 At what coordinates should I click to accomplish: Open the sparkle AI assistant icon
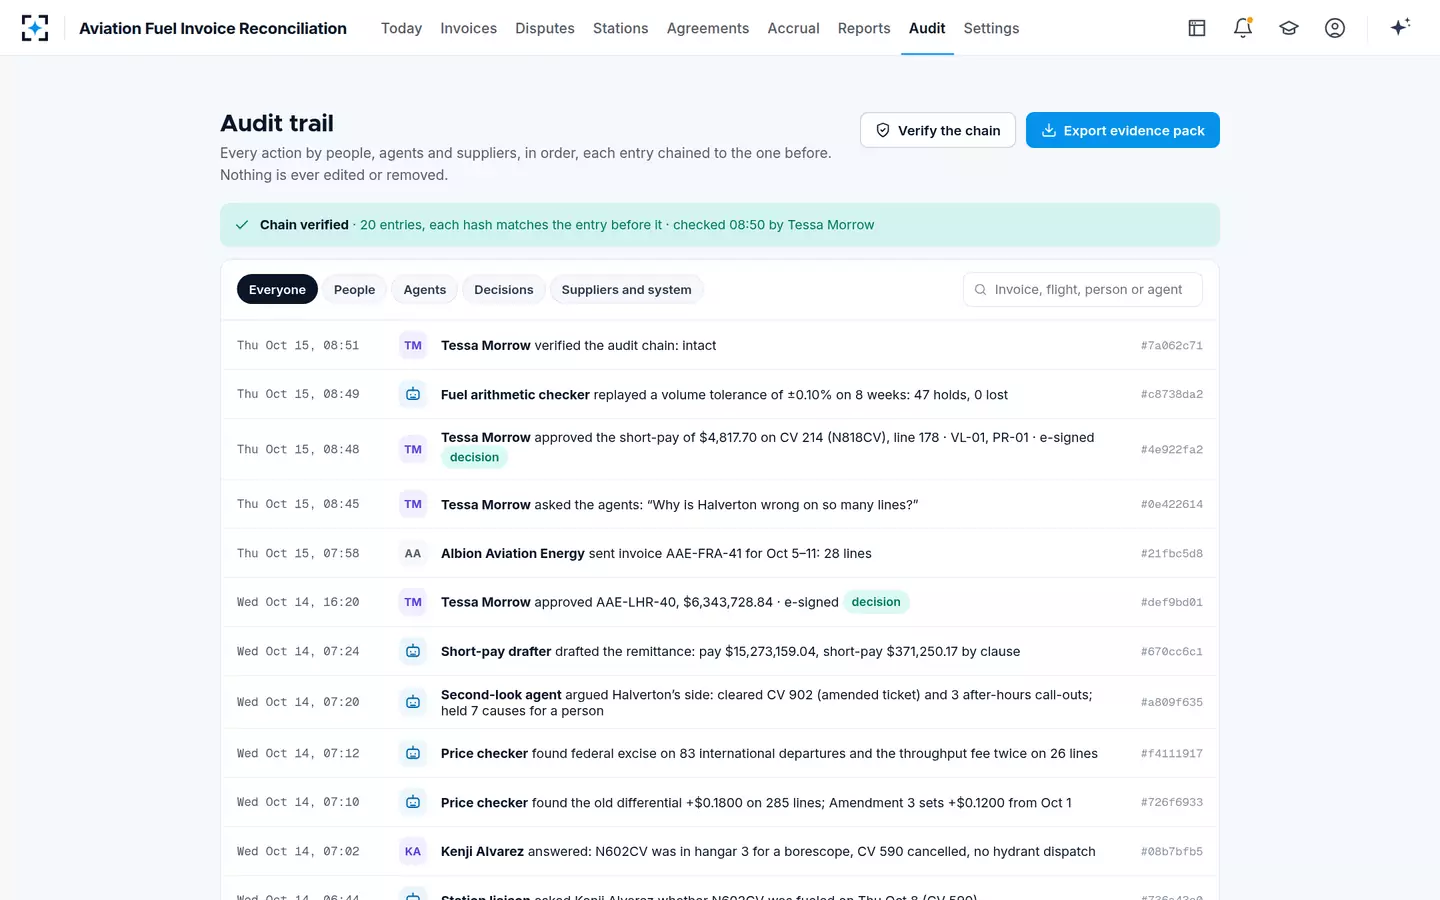coord(1400,27)
